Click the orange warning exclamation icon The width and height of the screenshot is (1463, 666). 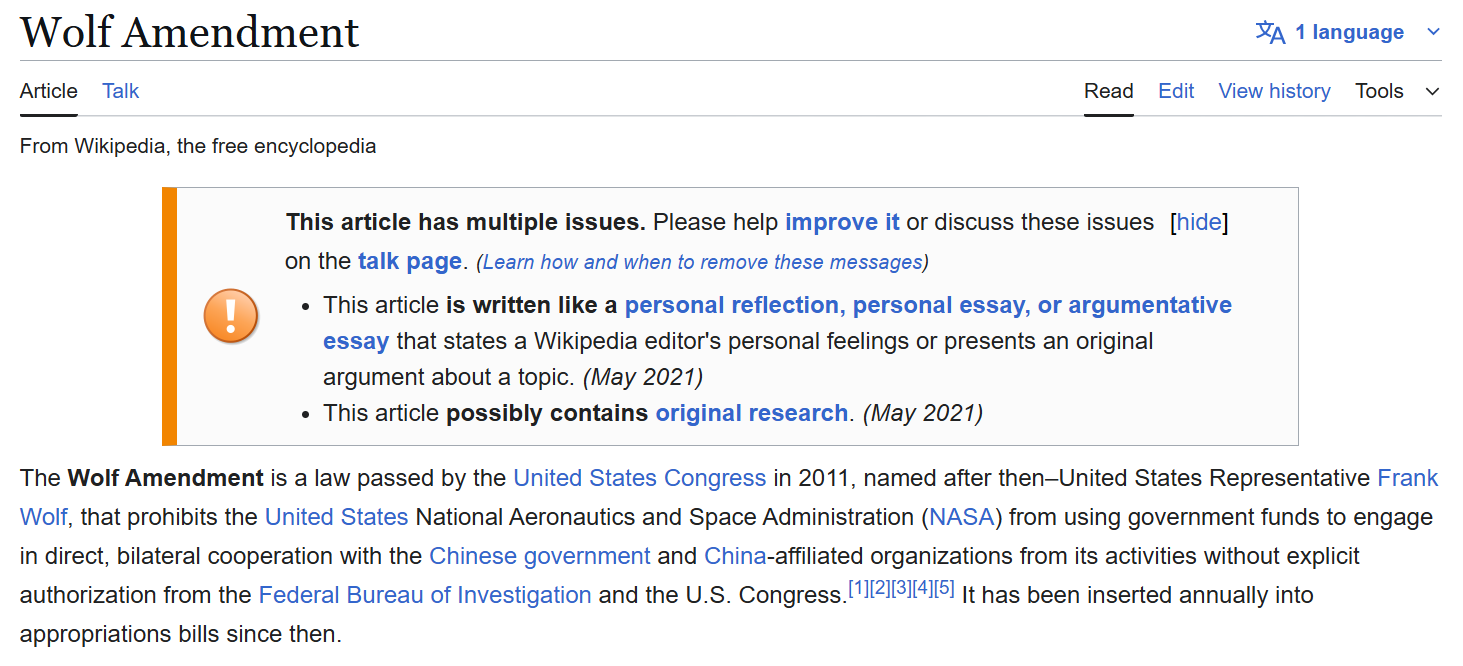pyautogui.click(x=231, y=316)
